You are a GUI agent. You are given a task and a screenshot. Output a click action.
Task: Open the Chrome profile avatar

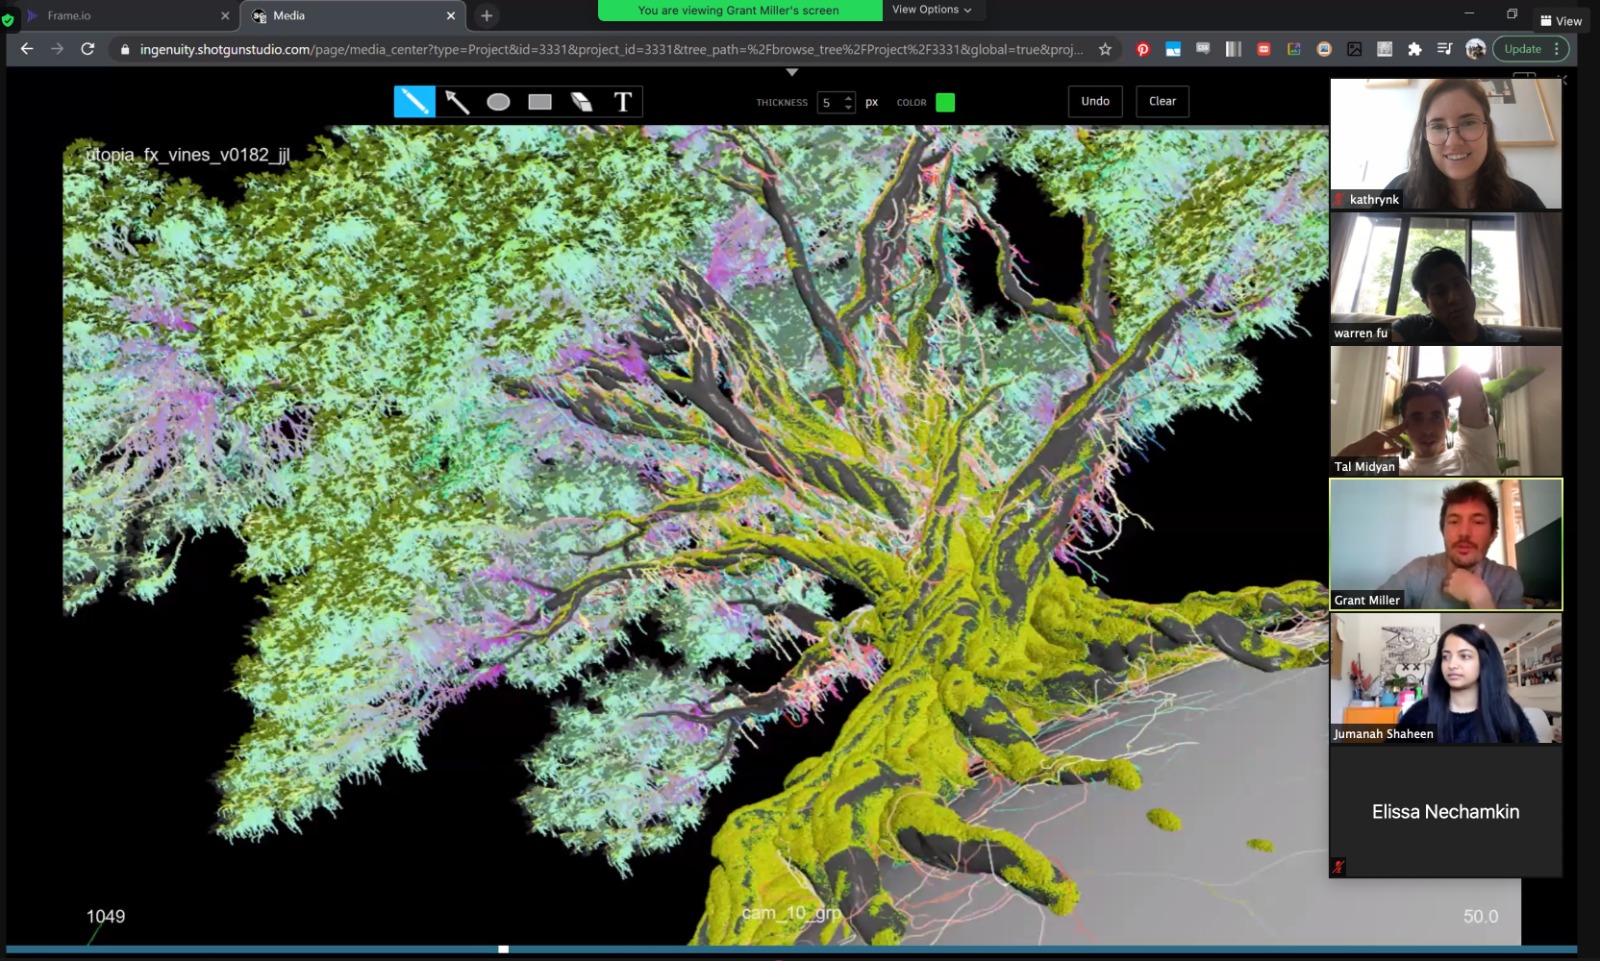pos(1475,49)
